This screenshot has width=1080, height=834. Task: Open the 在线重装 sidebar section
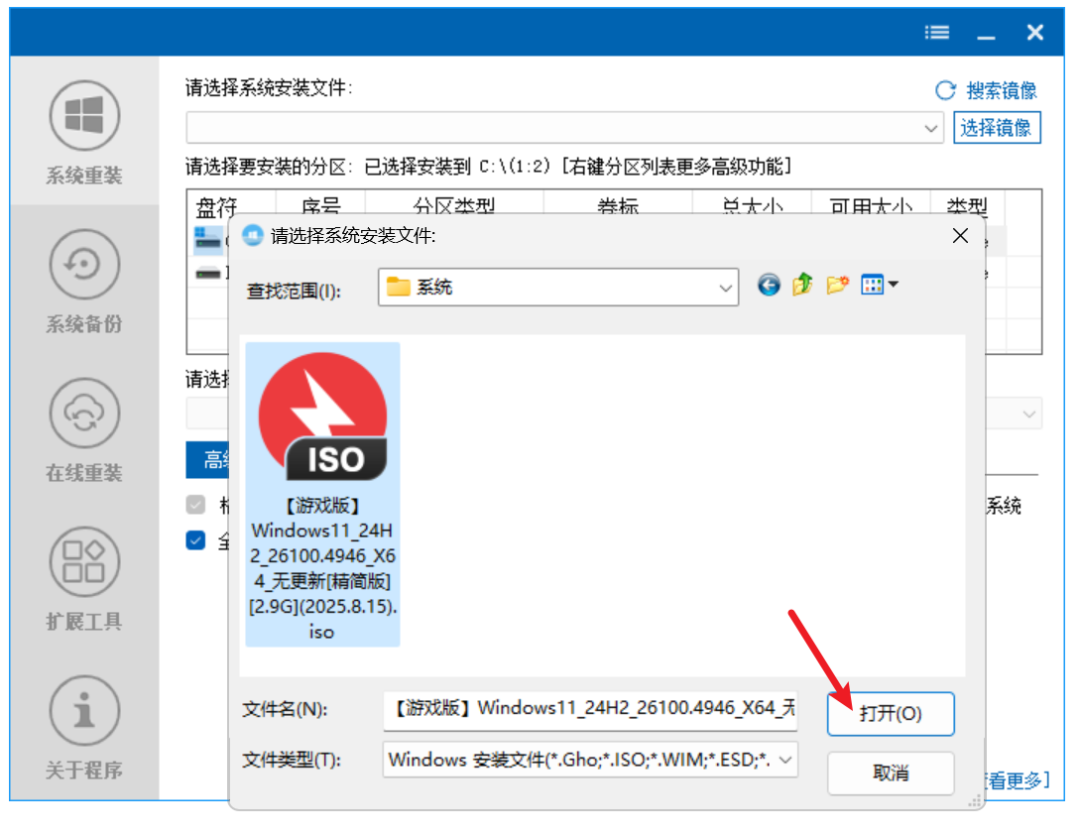pos(84,429)
